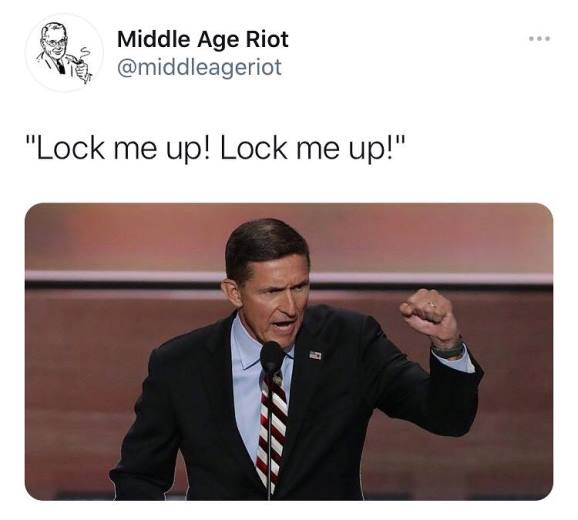Image resolution: width=578 pixels, height=520 pixels.
Task: Open the attached photo of the speaker
Action: click(x=289, y=352)
